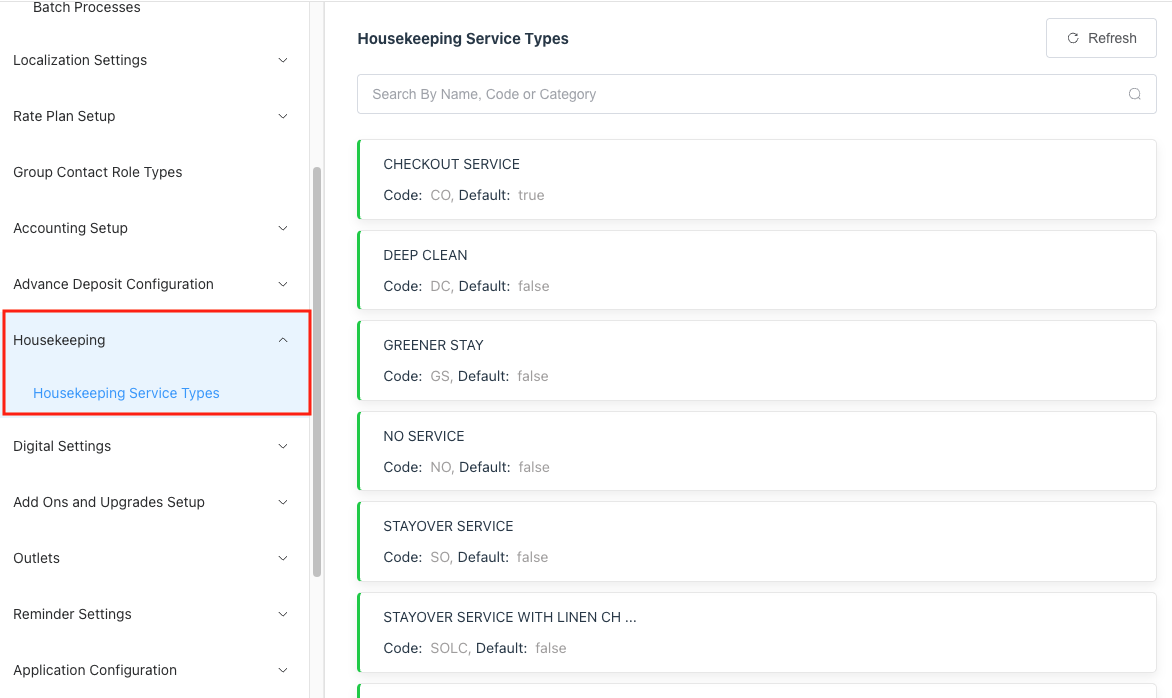Expand Reminder Settings section
Image resolution: width=1172 pixels, height=698 pixels.
pyautogui.click(x=72, y=614)
